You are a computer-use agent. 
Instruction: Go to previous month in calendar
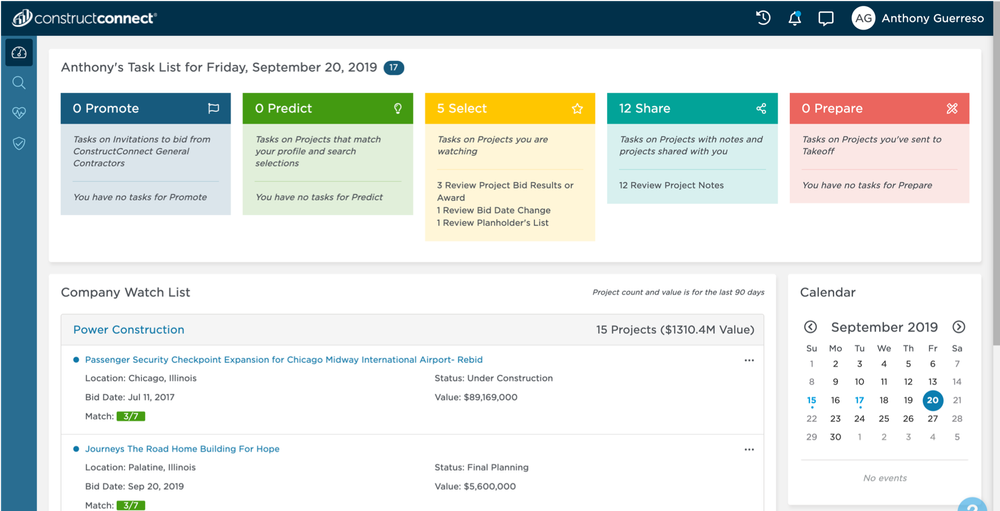pos(810,327)
